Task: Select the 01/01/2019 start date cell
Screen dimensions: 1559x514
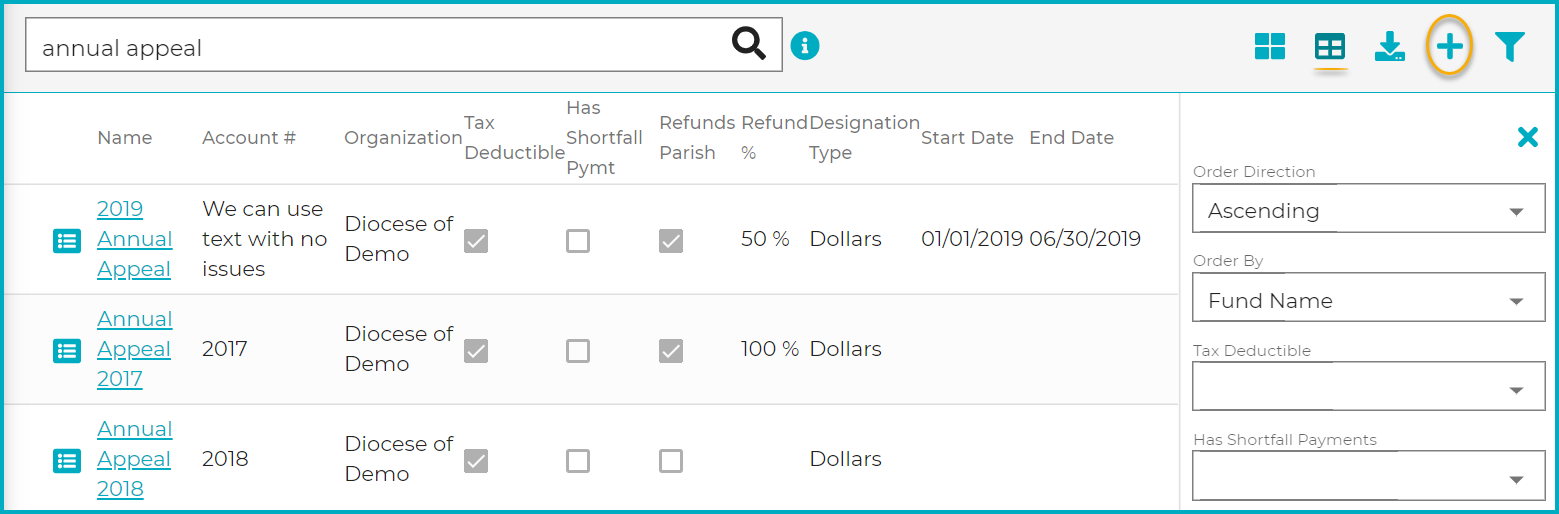Action: click(972, 240)
